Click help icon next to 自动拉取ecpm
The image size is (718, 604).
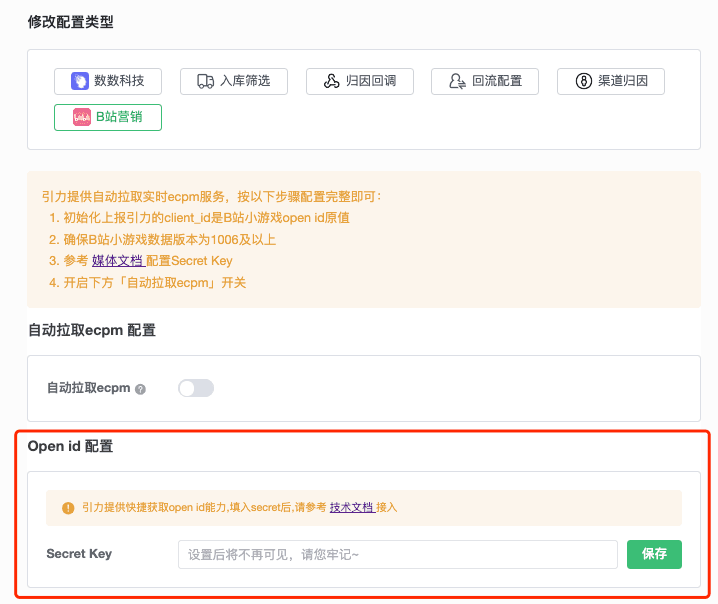click(x=141, y=389)
